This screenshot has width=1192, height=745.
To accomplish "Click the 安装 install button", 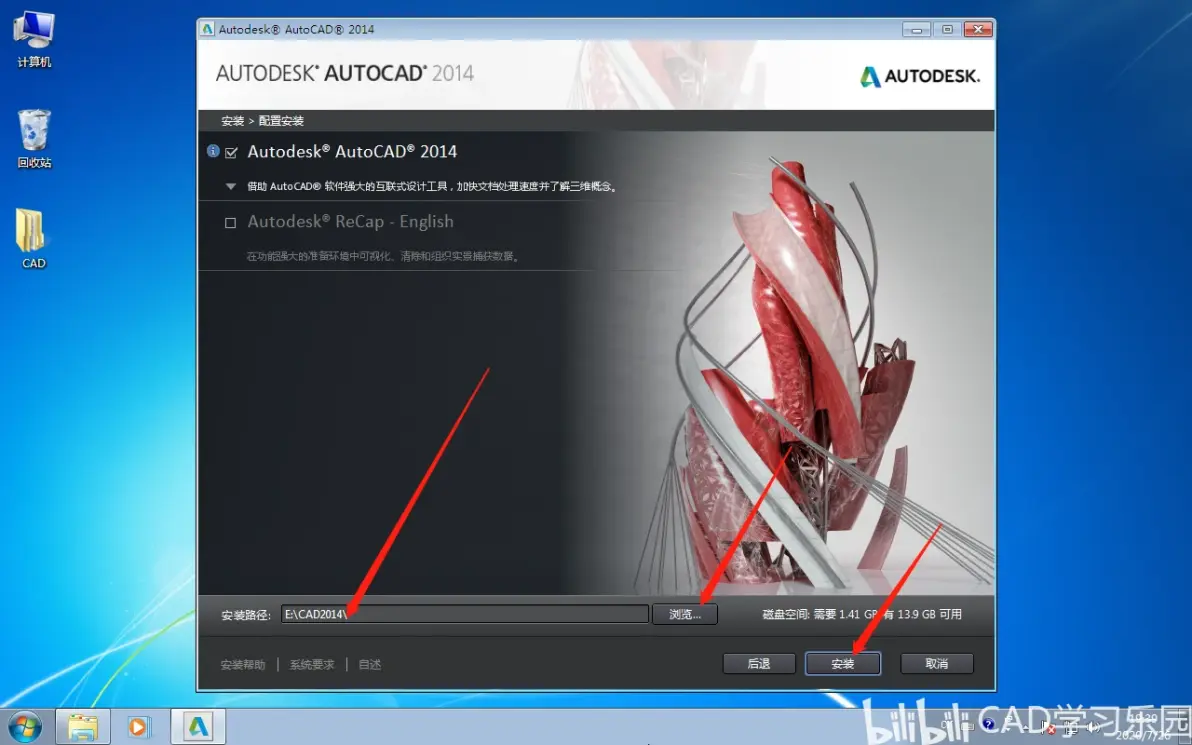I will [843, 664].
